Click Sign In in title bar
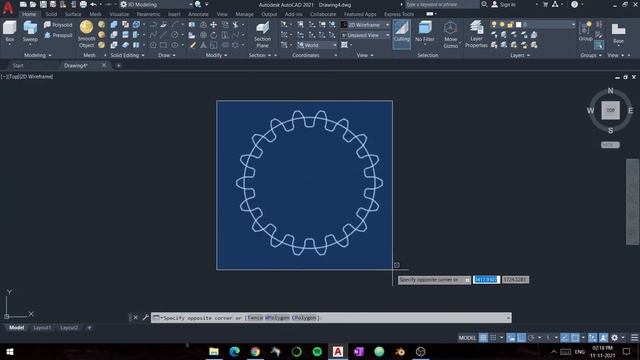 tap(504, 4)
